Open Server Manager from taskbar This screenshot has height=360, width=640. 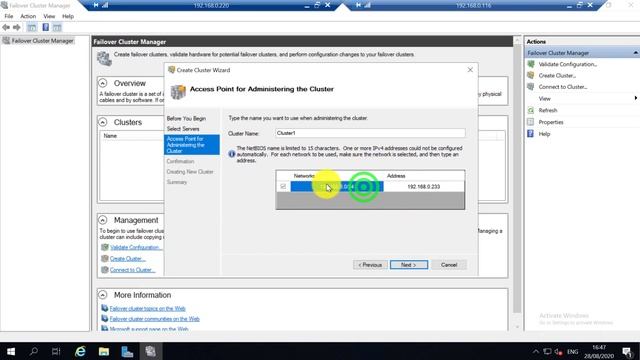point(127,351)
